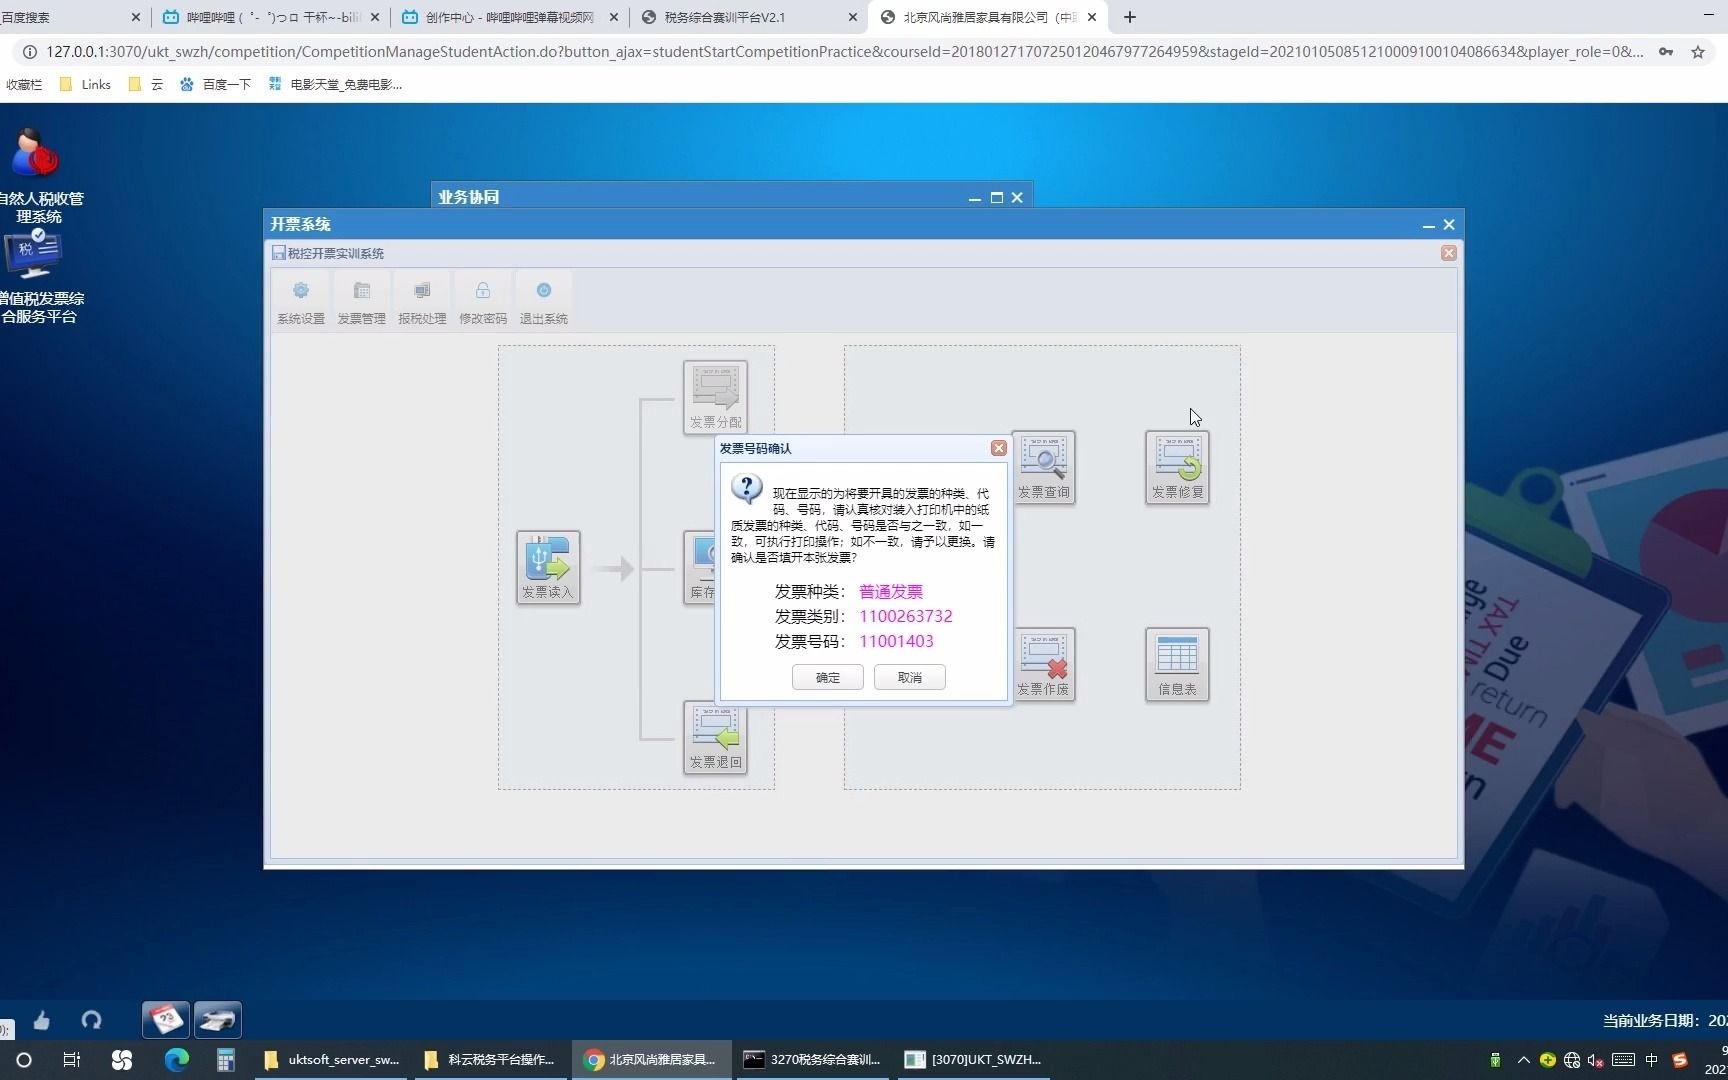
Task: Open the 信息表 icon
Action: (1177, 664)
